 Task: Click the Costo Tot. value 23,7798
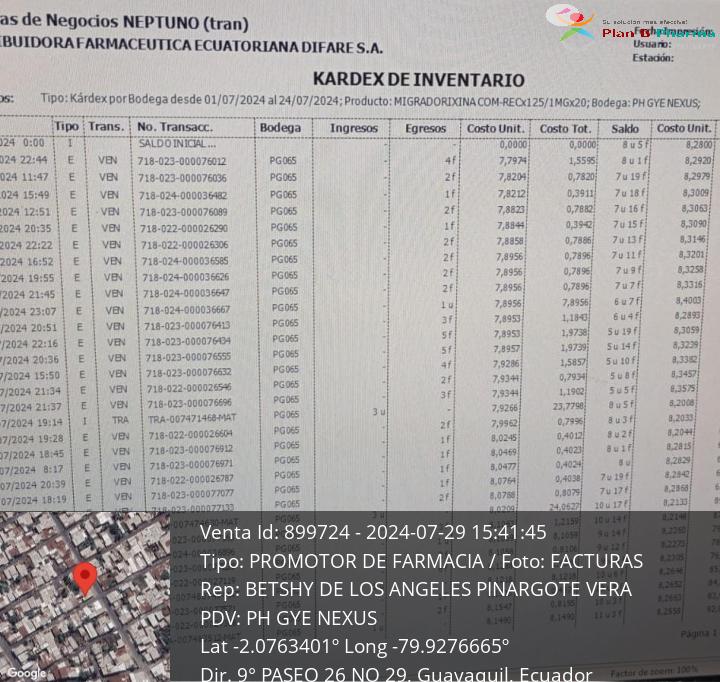tap(568, 406)
